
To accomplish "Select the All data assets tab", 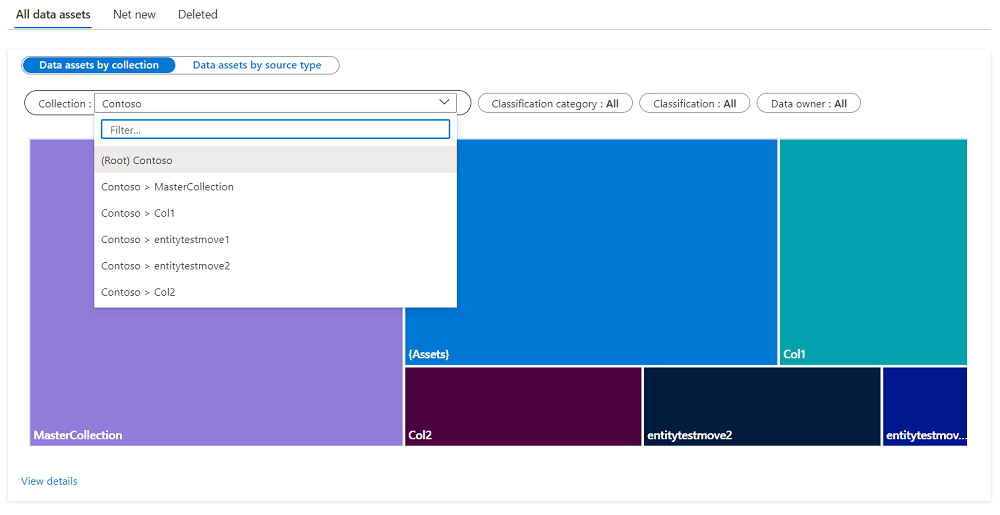I will pos(53,15).
